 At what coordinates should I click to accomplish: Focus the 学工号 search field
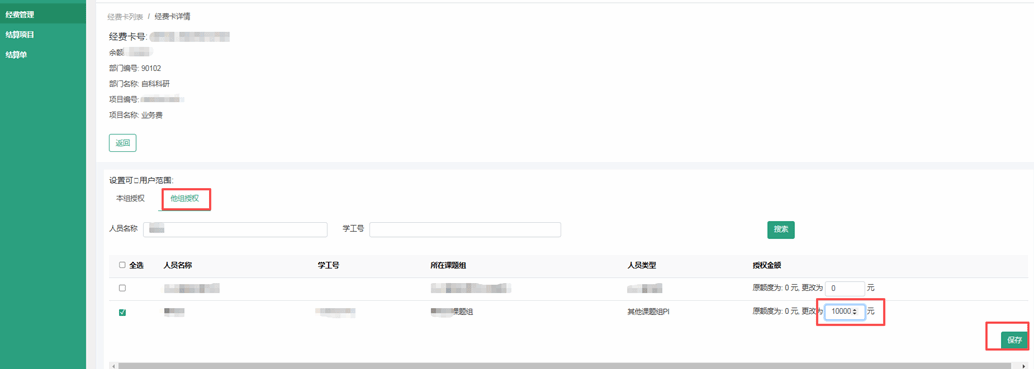click(465, 229)
